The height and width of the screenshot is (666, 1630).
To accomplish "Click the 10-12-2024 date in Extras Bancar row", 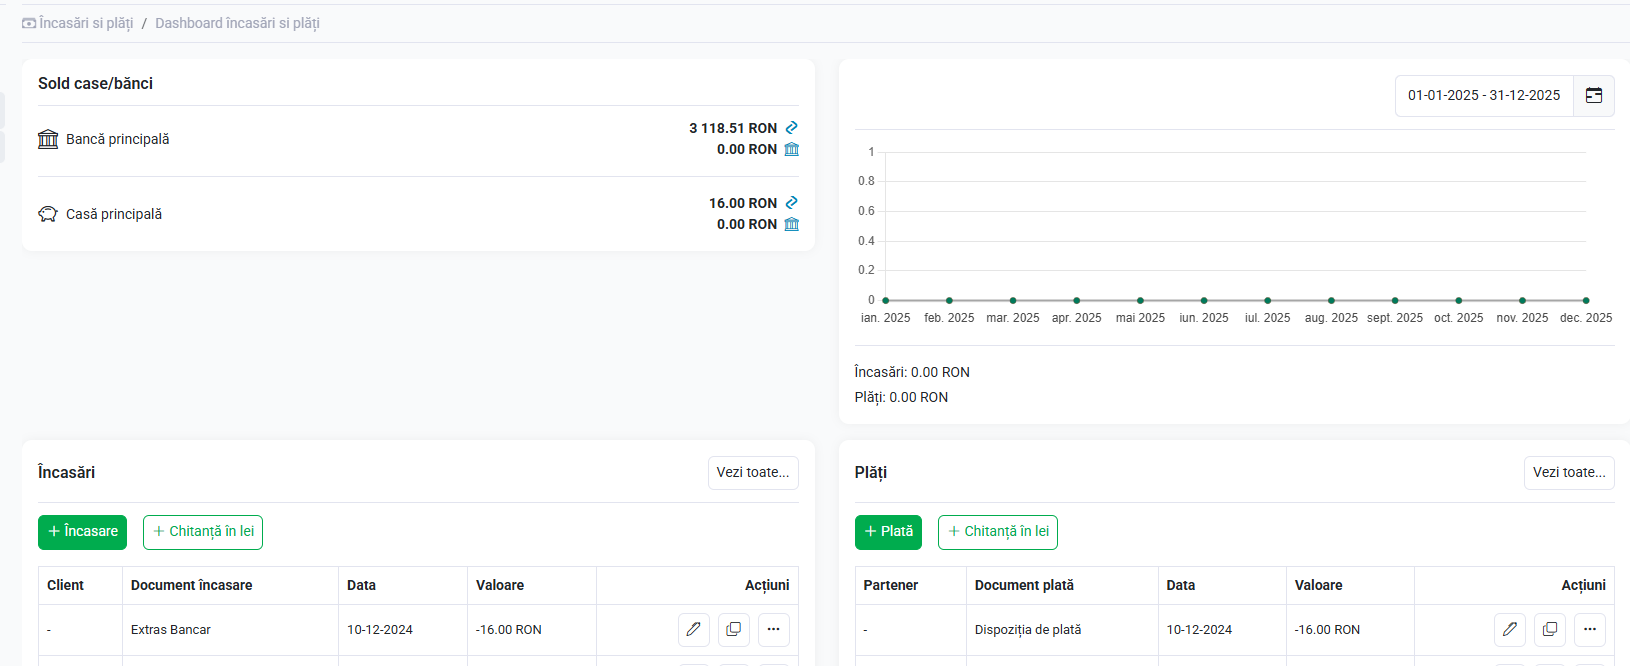I will click(x=380, y=630).
